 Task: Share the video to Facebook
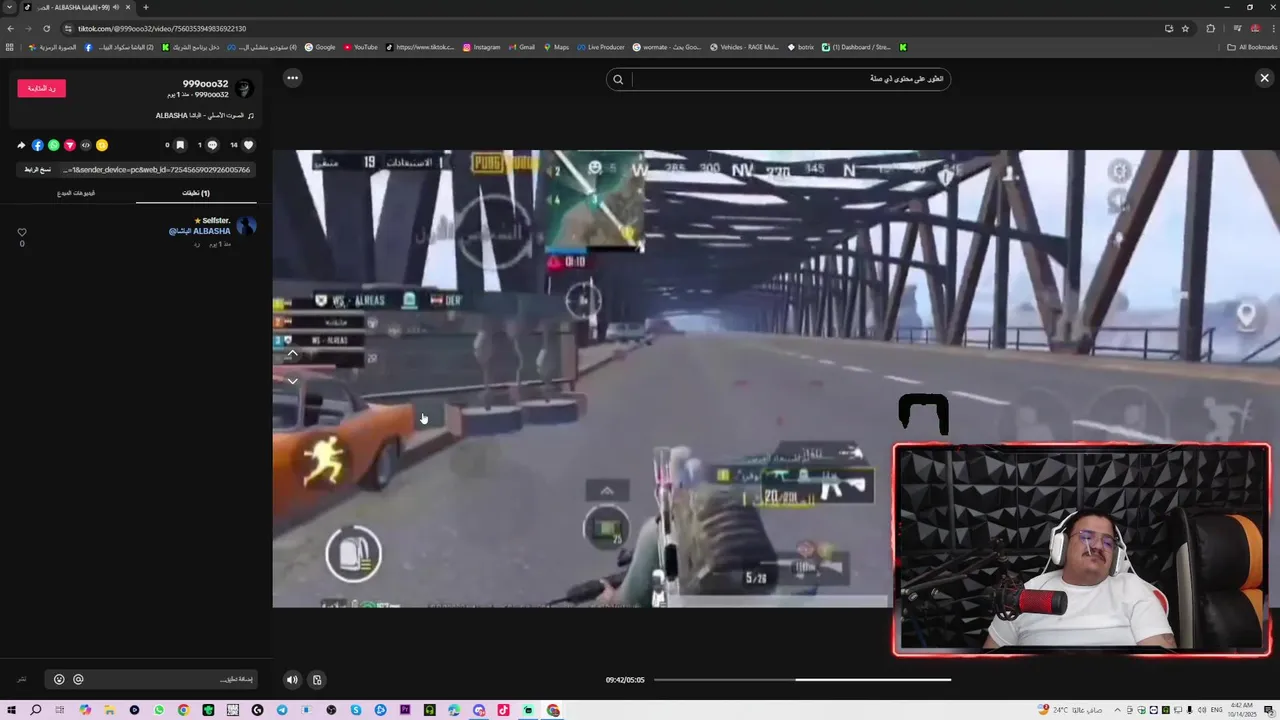coord(37,145)
